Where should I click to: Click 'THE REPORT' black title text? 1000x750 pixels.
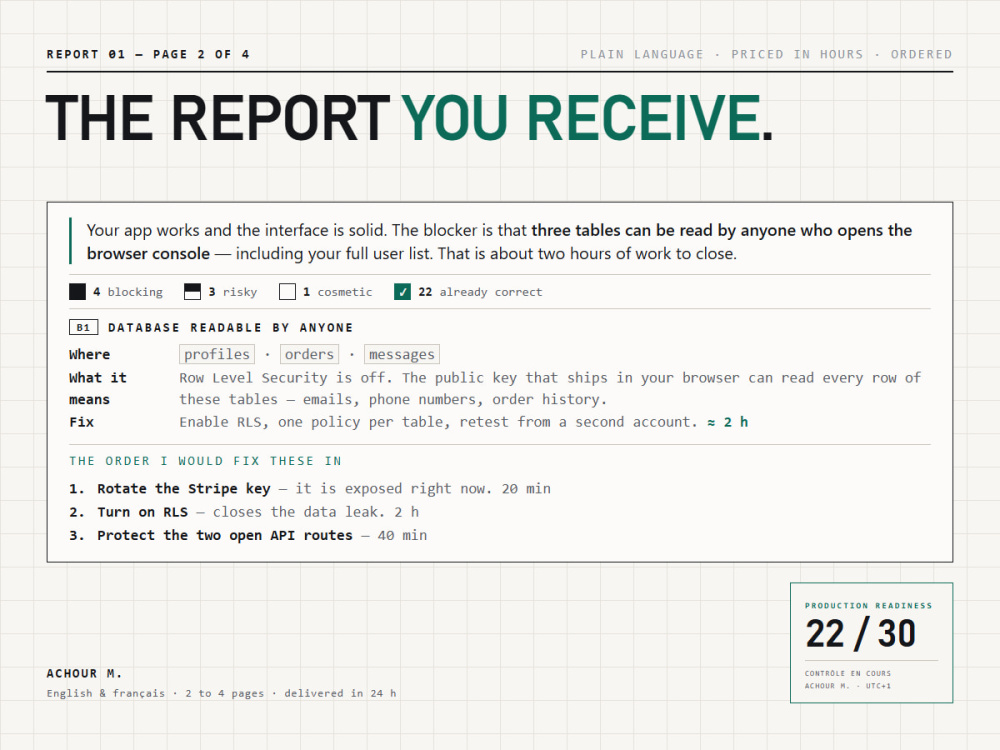click(x=217, y=118)
